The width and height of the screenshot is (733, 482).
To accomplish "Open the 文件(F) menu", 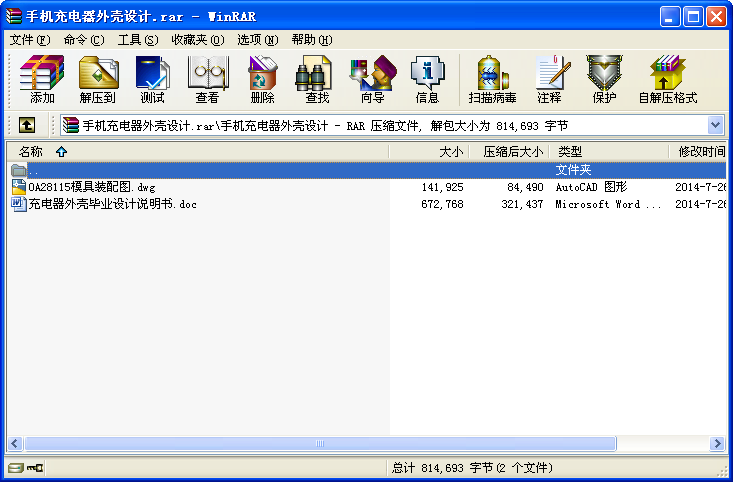I will pos(30,40).
